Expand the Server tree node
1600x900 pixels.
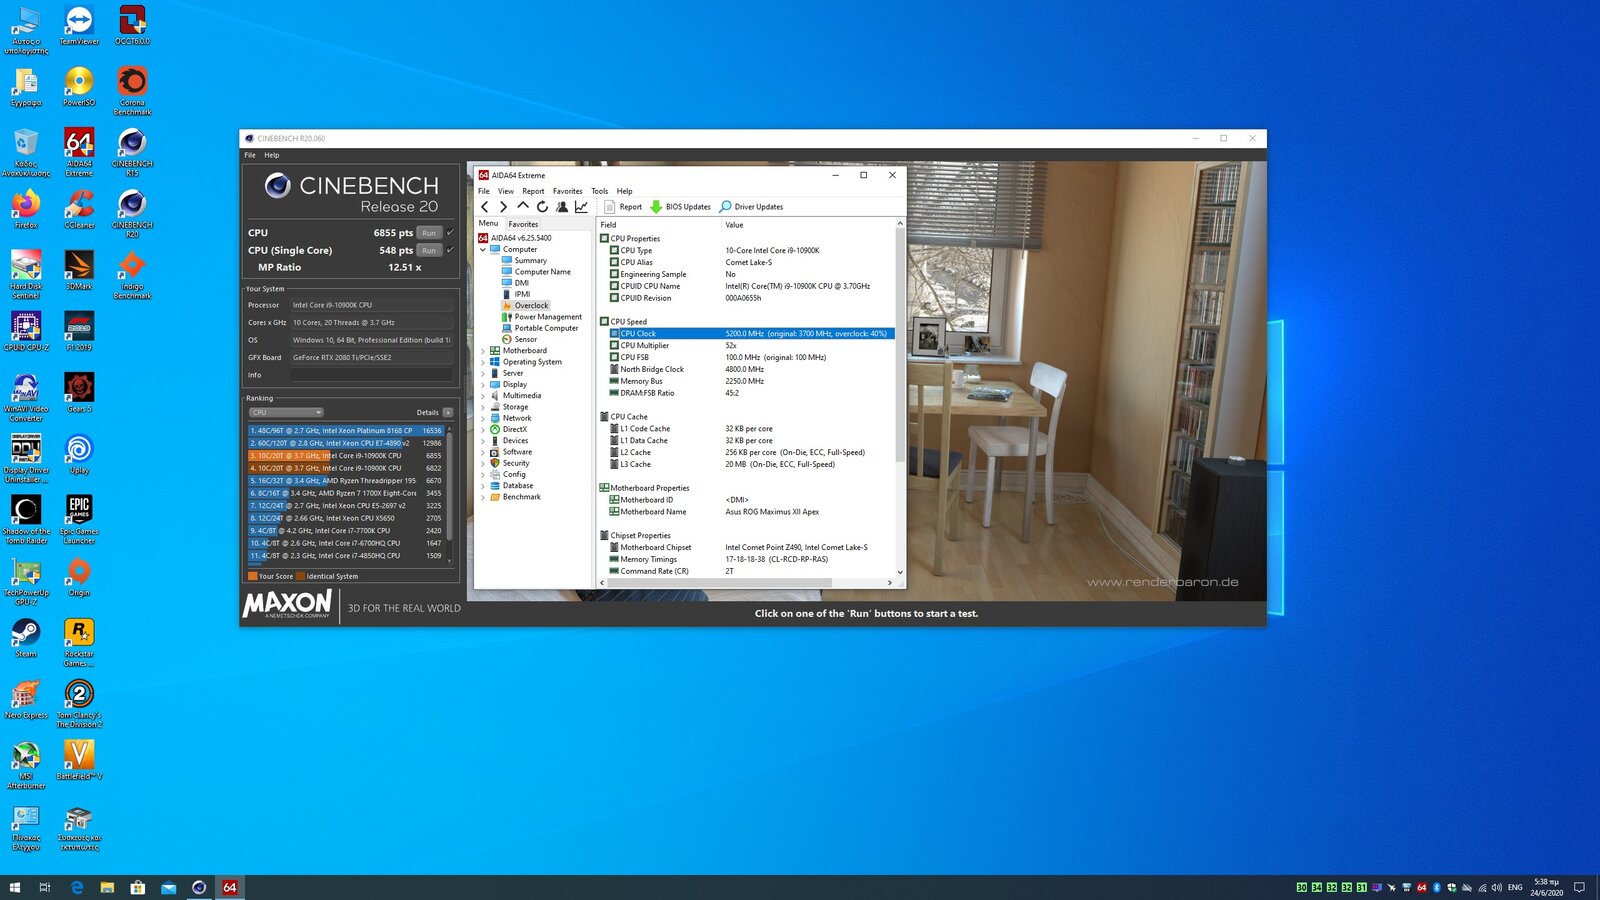coord(483,373)
